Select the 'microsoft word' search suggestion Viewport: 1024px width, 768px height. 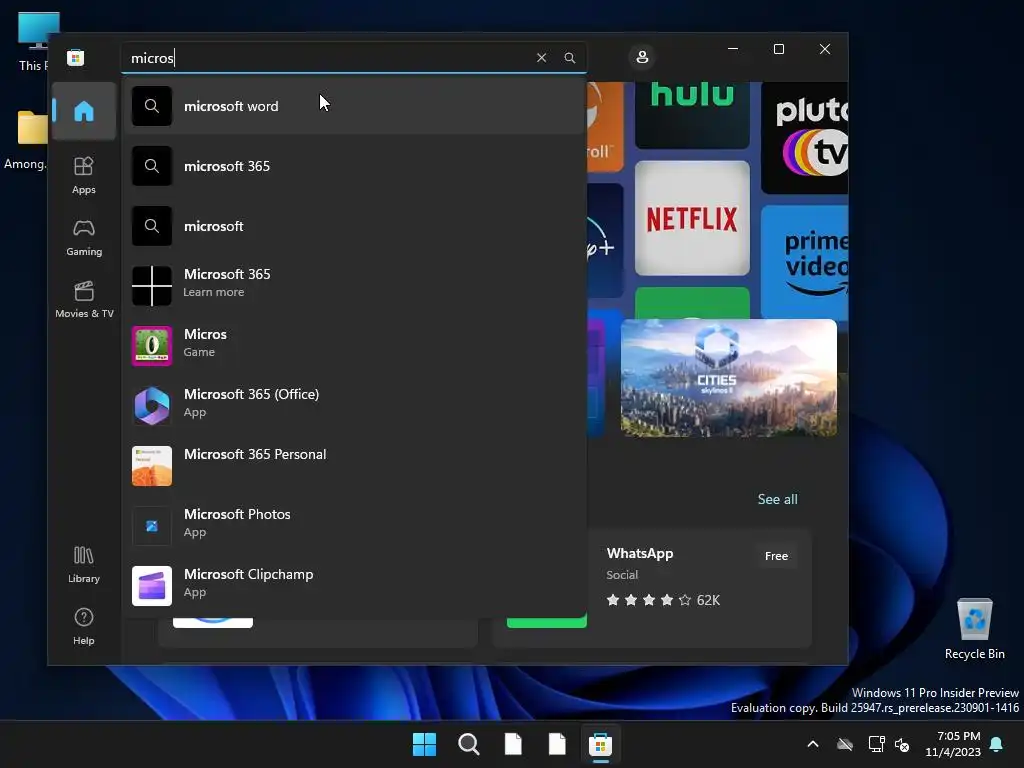tap(354, 106)
